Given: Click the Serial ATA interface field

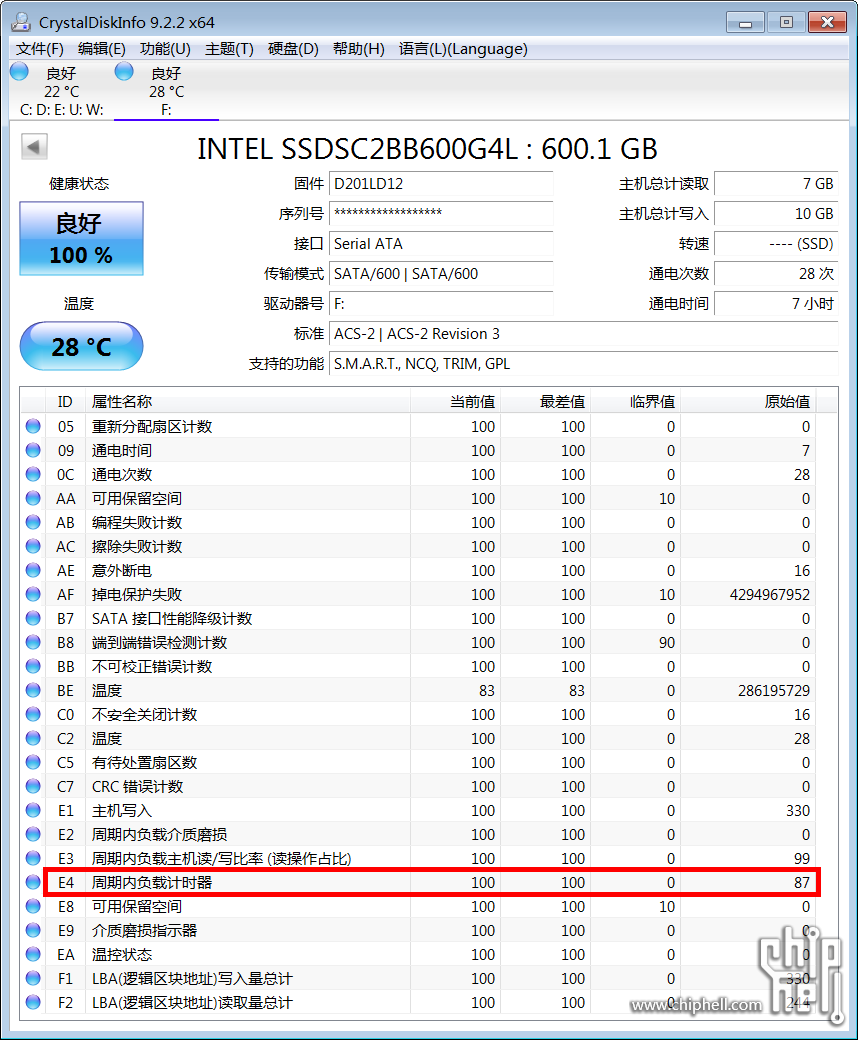Looking at the screenshot, I should [x=441, y=243].
